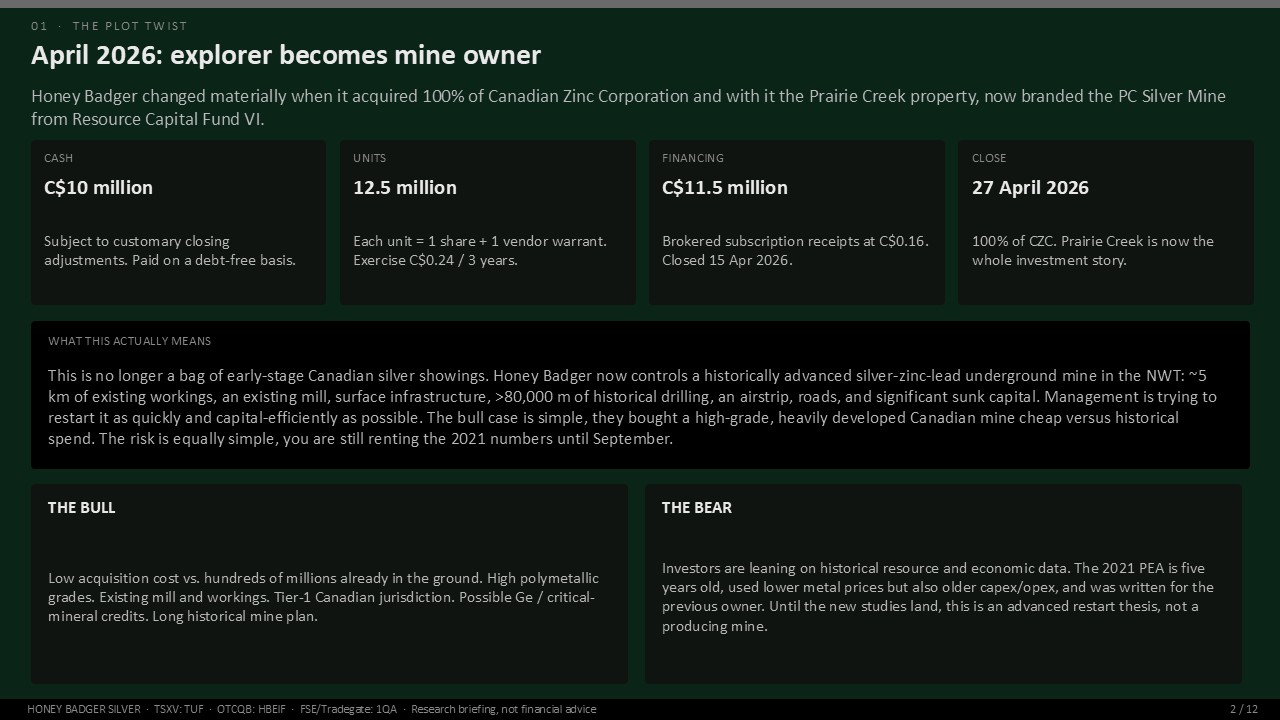Click the bear text starting 'Investors are leaning'
This screenshot has width=1280, height=720.
[x=938, y=597]
